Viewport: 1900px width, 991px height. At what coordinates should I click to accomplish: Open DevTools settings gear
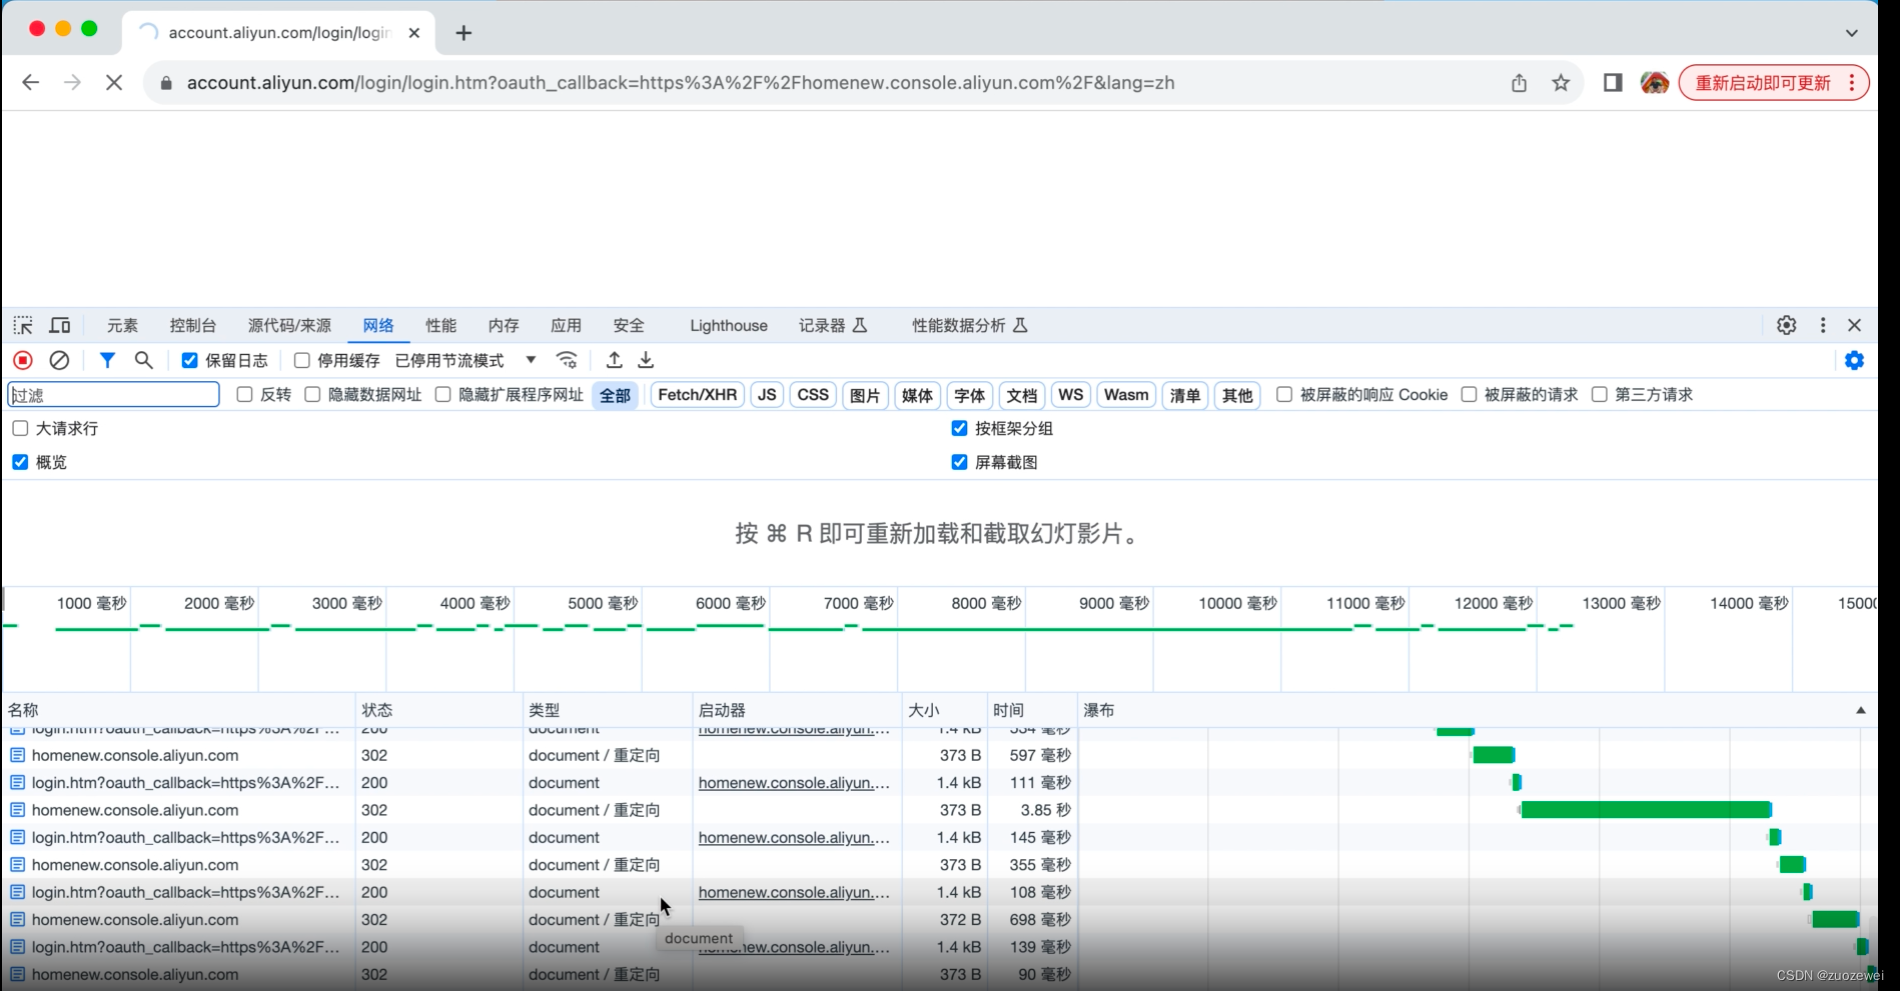tap(1787, 325)
